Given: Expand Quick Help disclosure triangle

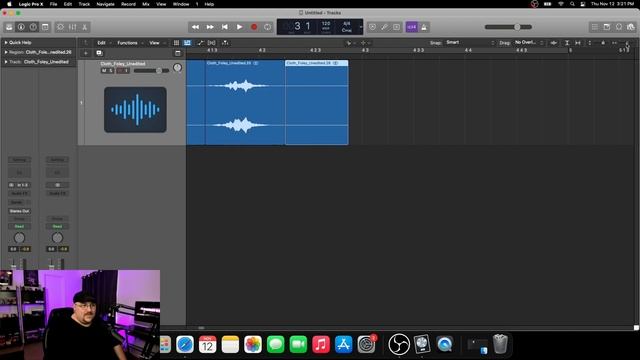Looking at the screenshot, I should [6, 42].
